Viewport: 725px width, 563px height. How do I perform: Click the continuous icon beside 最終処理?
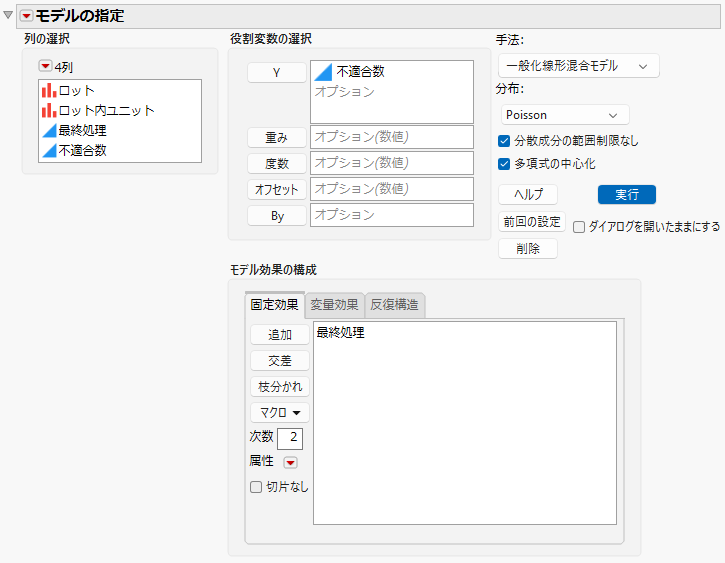click(x=49, y=131)
